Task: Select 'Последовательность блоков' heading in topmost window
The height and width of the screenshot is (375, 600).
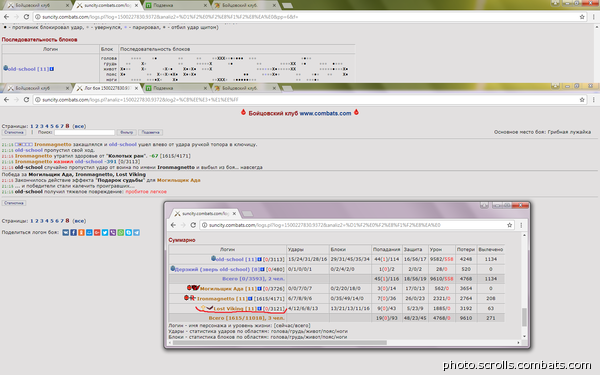Action: 39,40
